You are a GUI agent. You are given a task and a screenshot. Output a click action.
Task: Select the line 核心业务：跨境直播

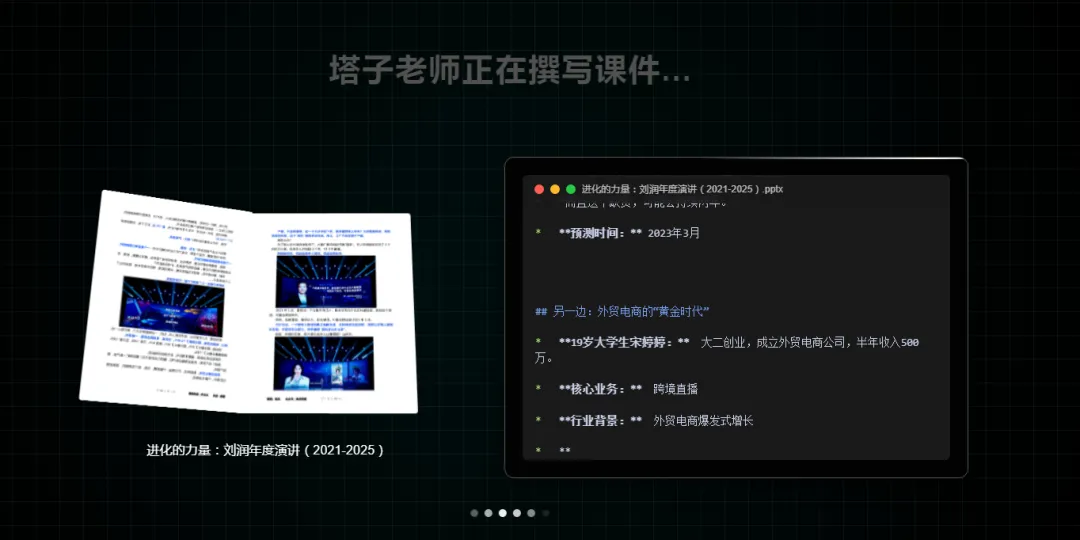(616, 389)
